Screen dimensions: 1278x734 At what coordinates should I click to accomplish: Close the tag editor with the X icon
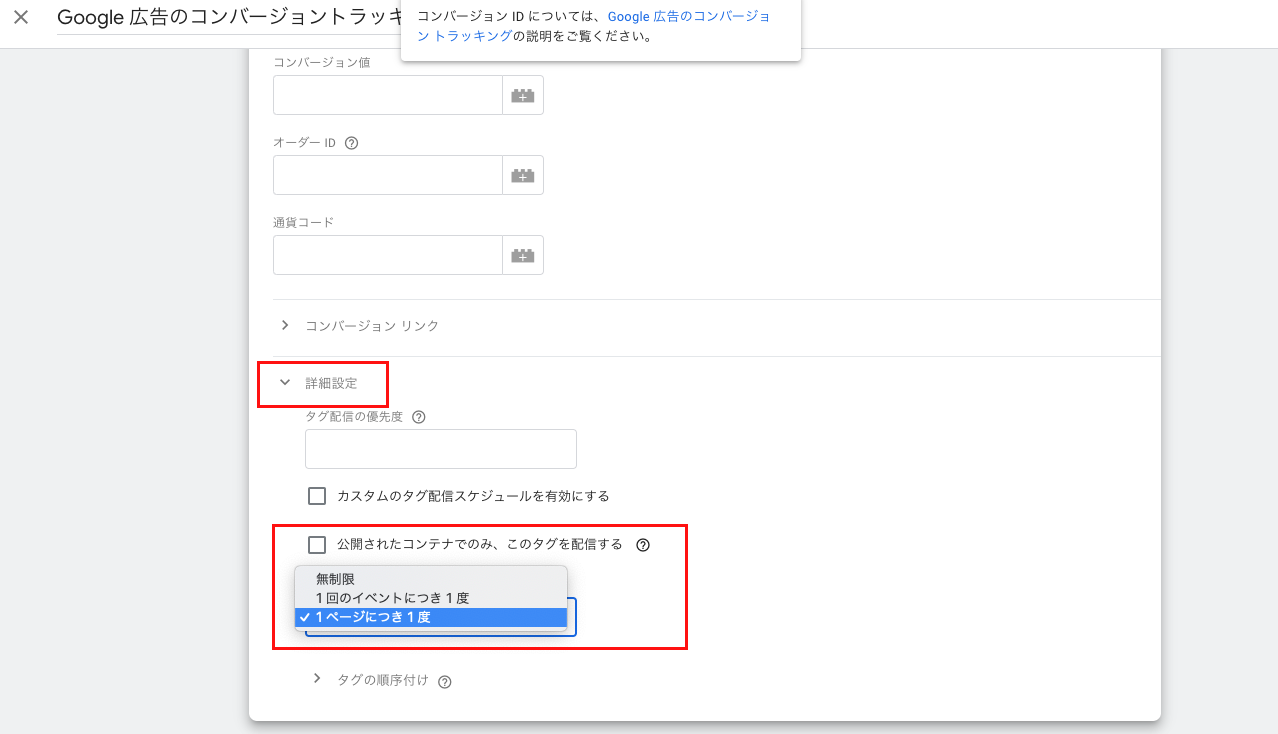(x=21, y=17)
